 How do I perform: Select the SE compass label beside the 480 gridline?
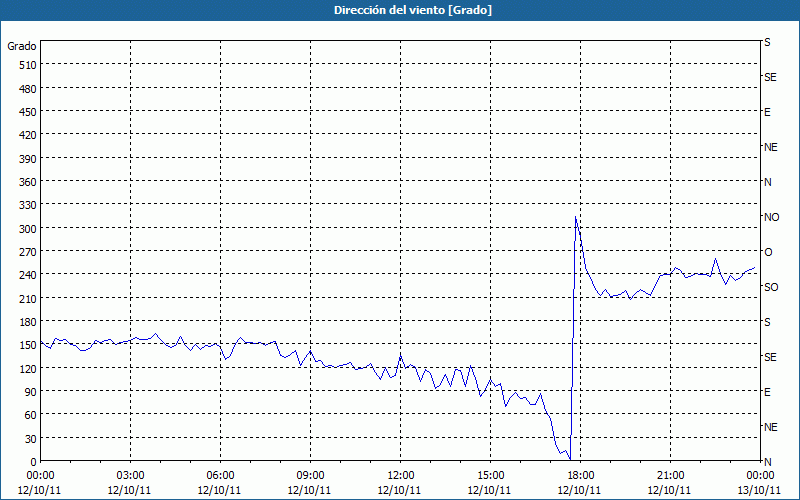(770, 78)
